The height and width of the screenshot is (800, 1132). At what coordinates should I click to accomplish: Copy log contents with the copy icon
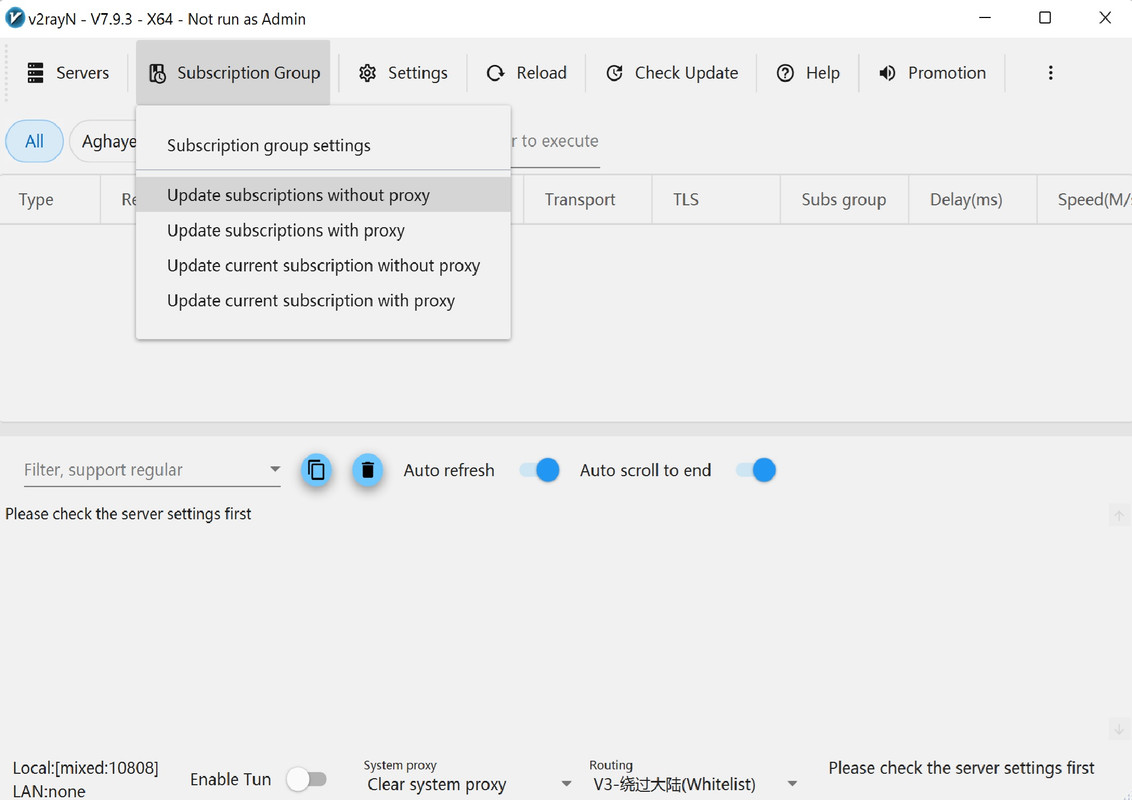(316, 470)
